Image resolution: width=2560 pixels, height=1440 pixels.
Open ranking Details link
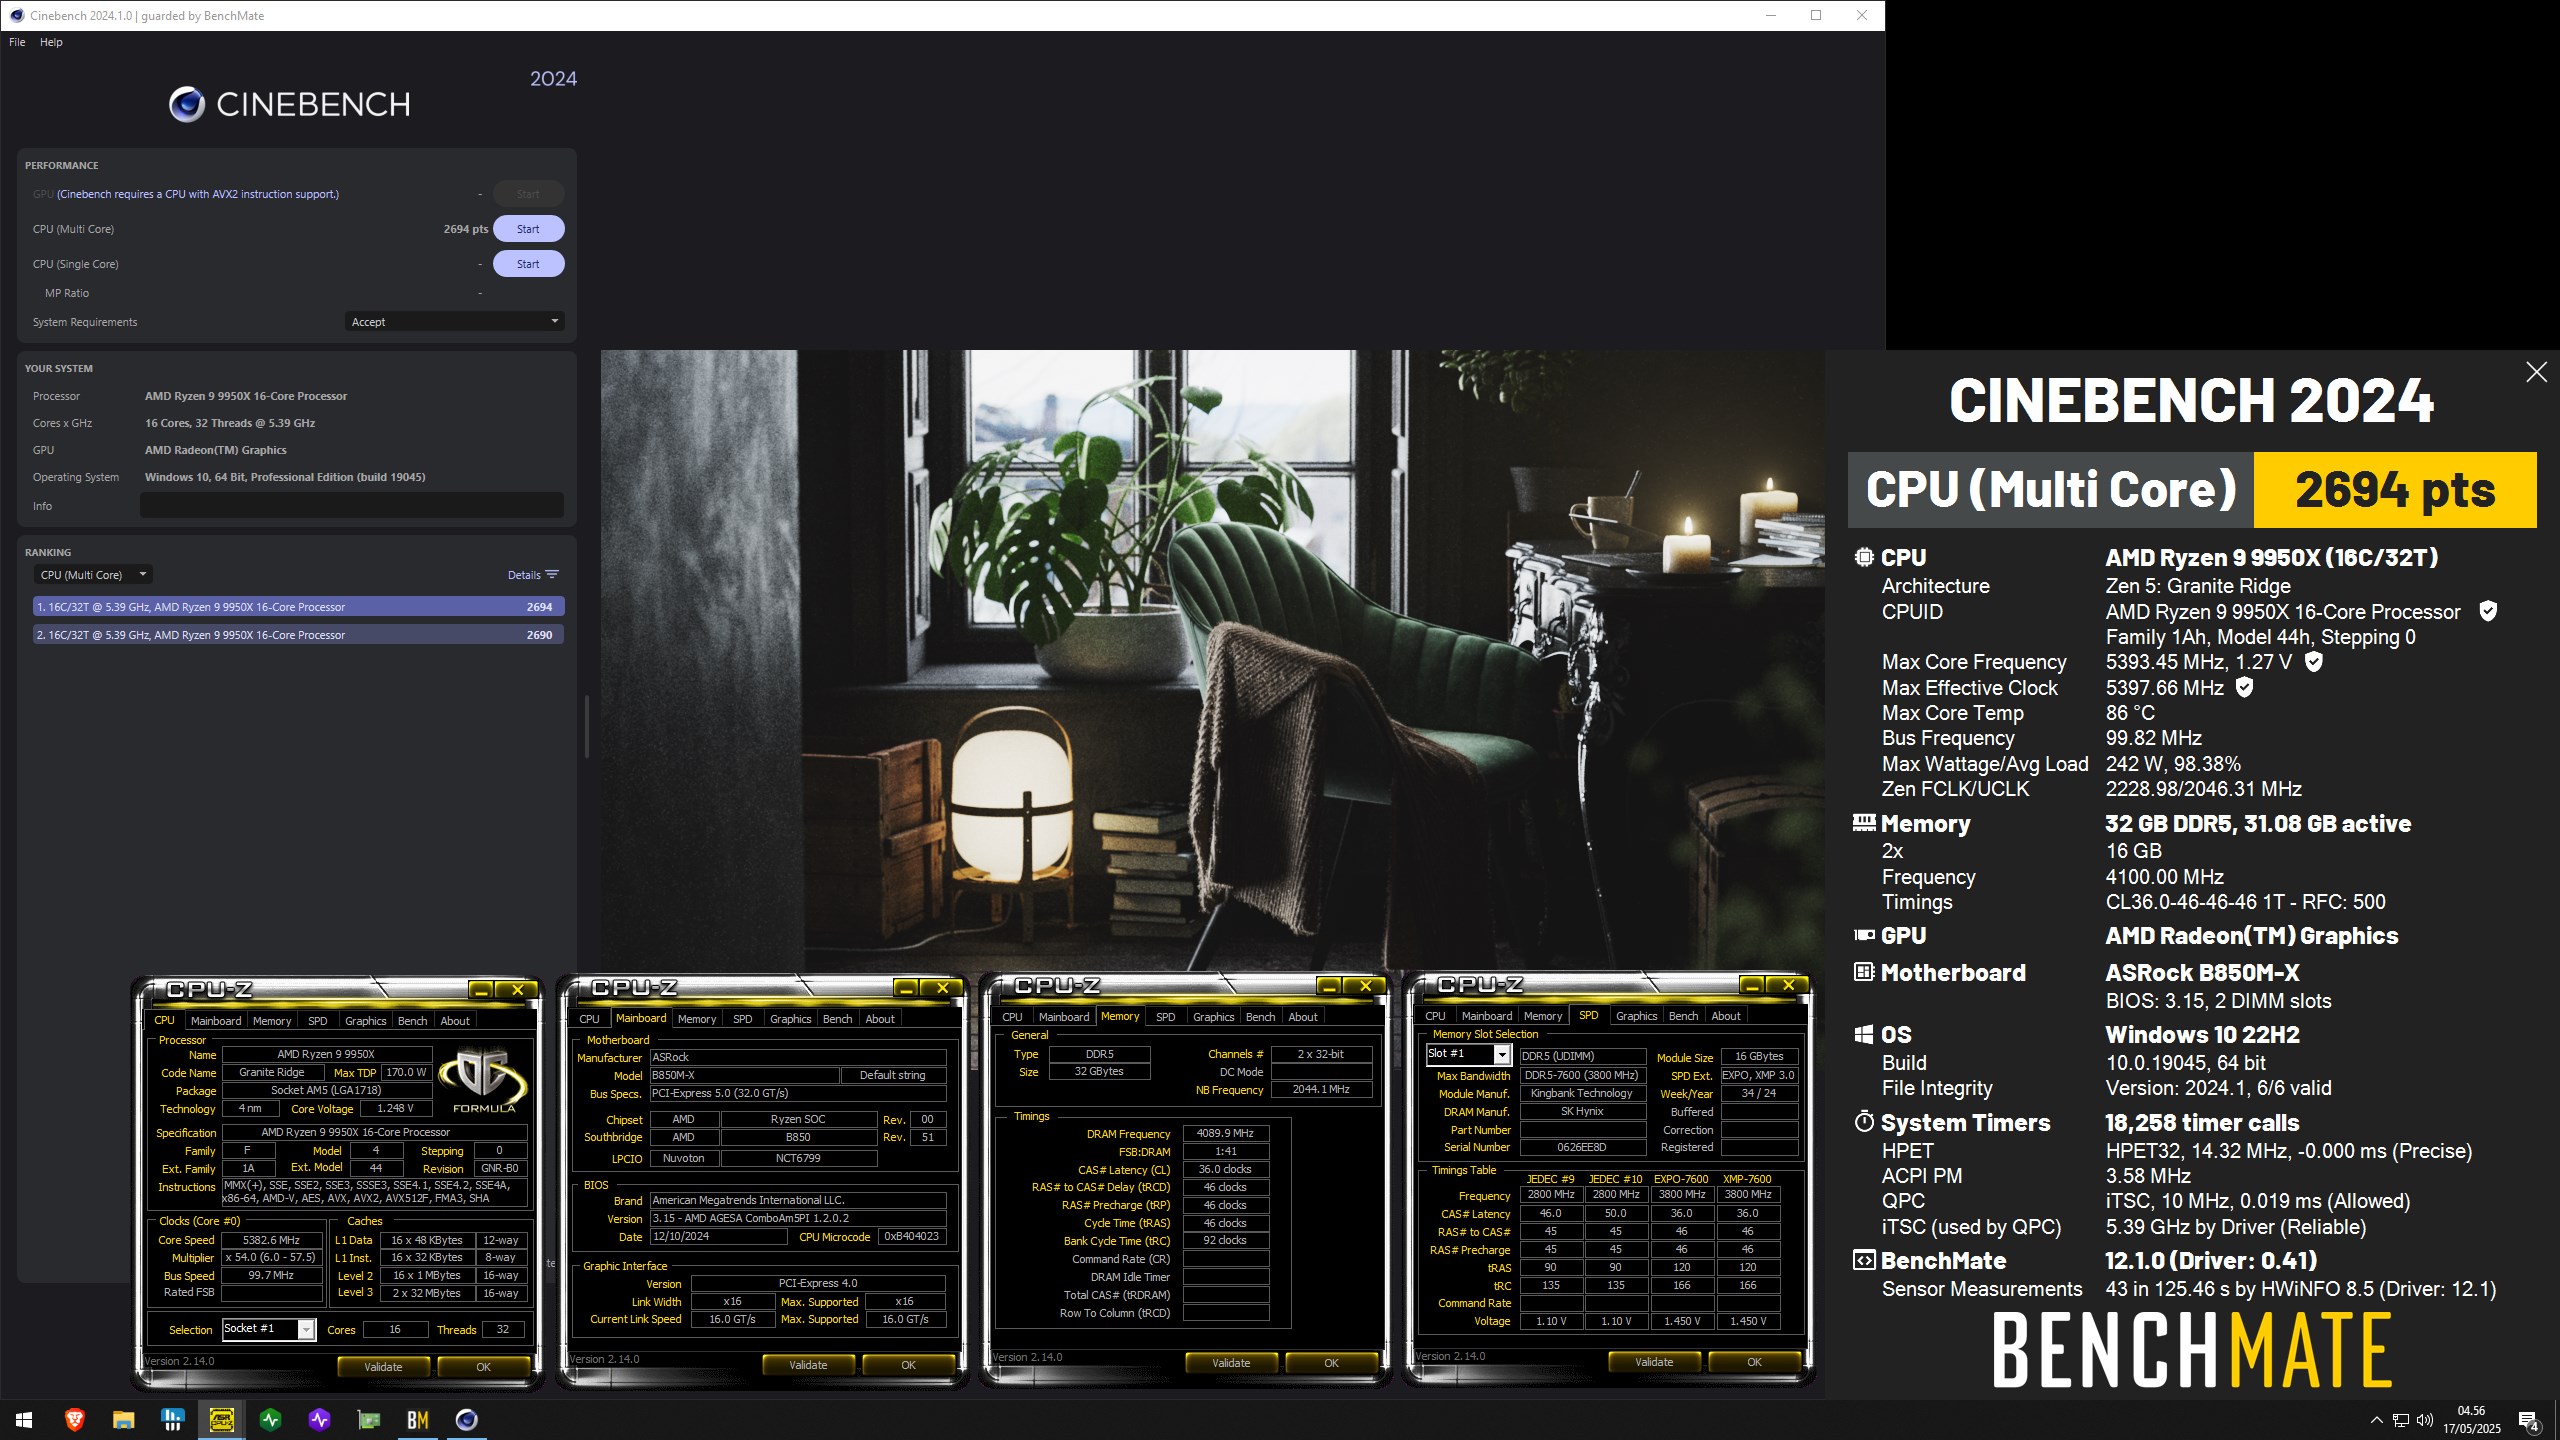pyautogui.click(x=523, y=575)
